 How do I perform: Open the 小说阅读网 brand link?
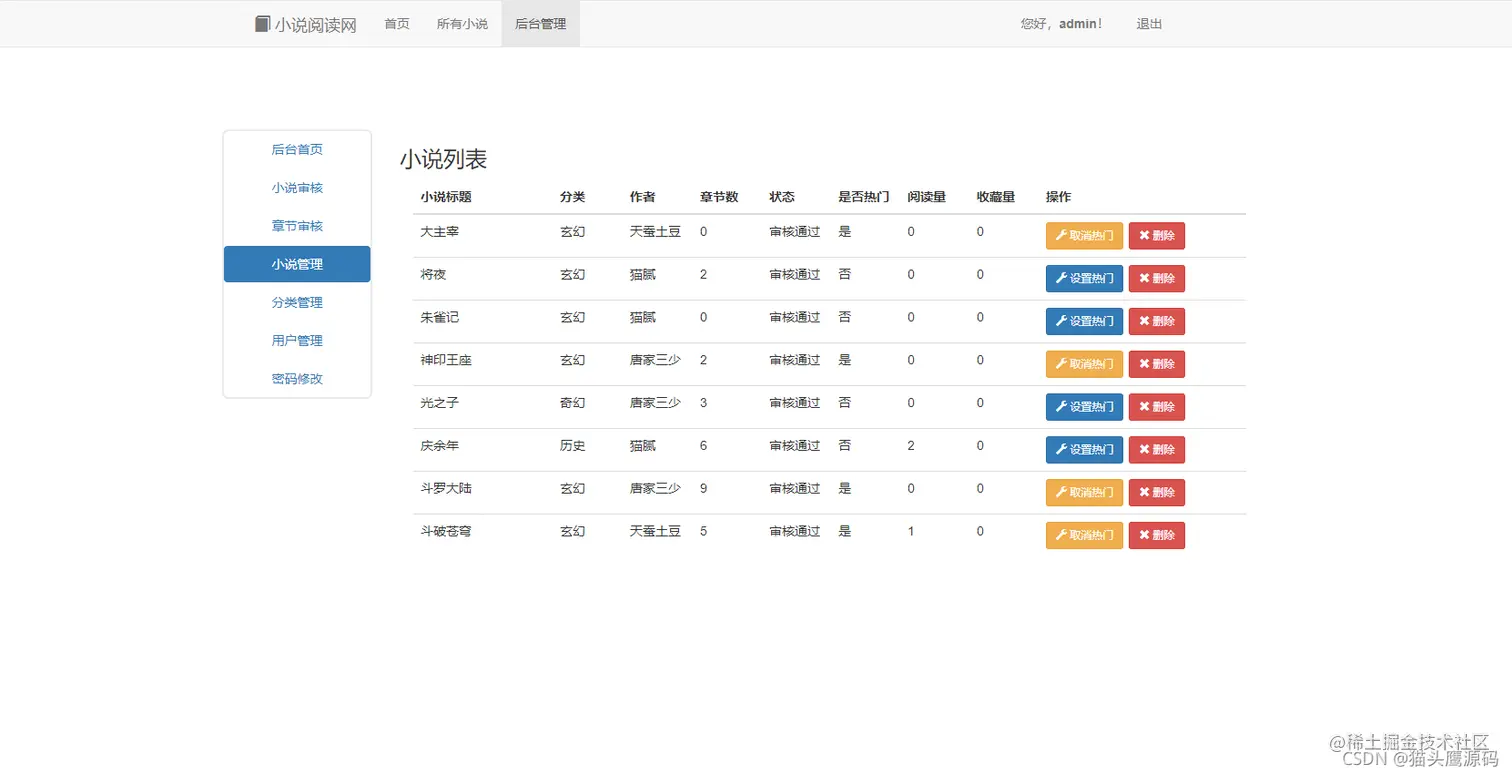pos(306,24)
